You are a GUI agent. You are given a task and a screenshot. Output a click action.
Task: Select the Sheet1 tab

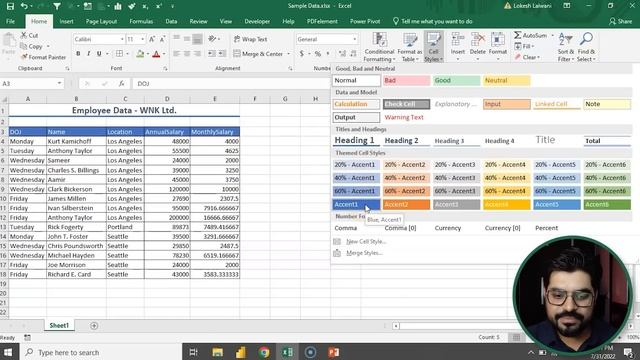coord(59,325)
